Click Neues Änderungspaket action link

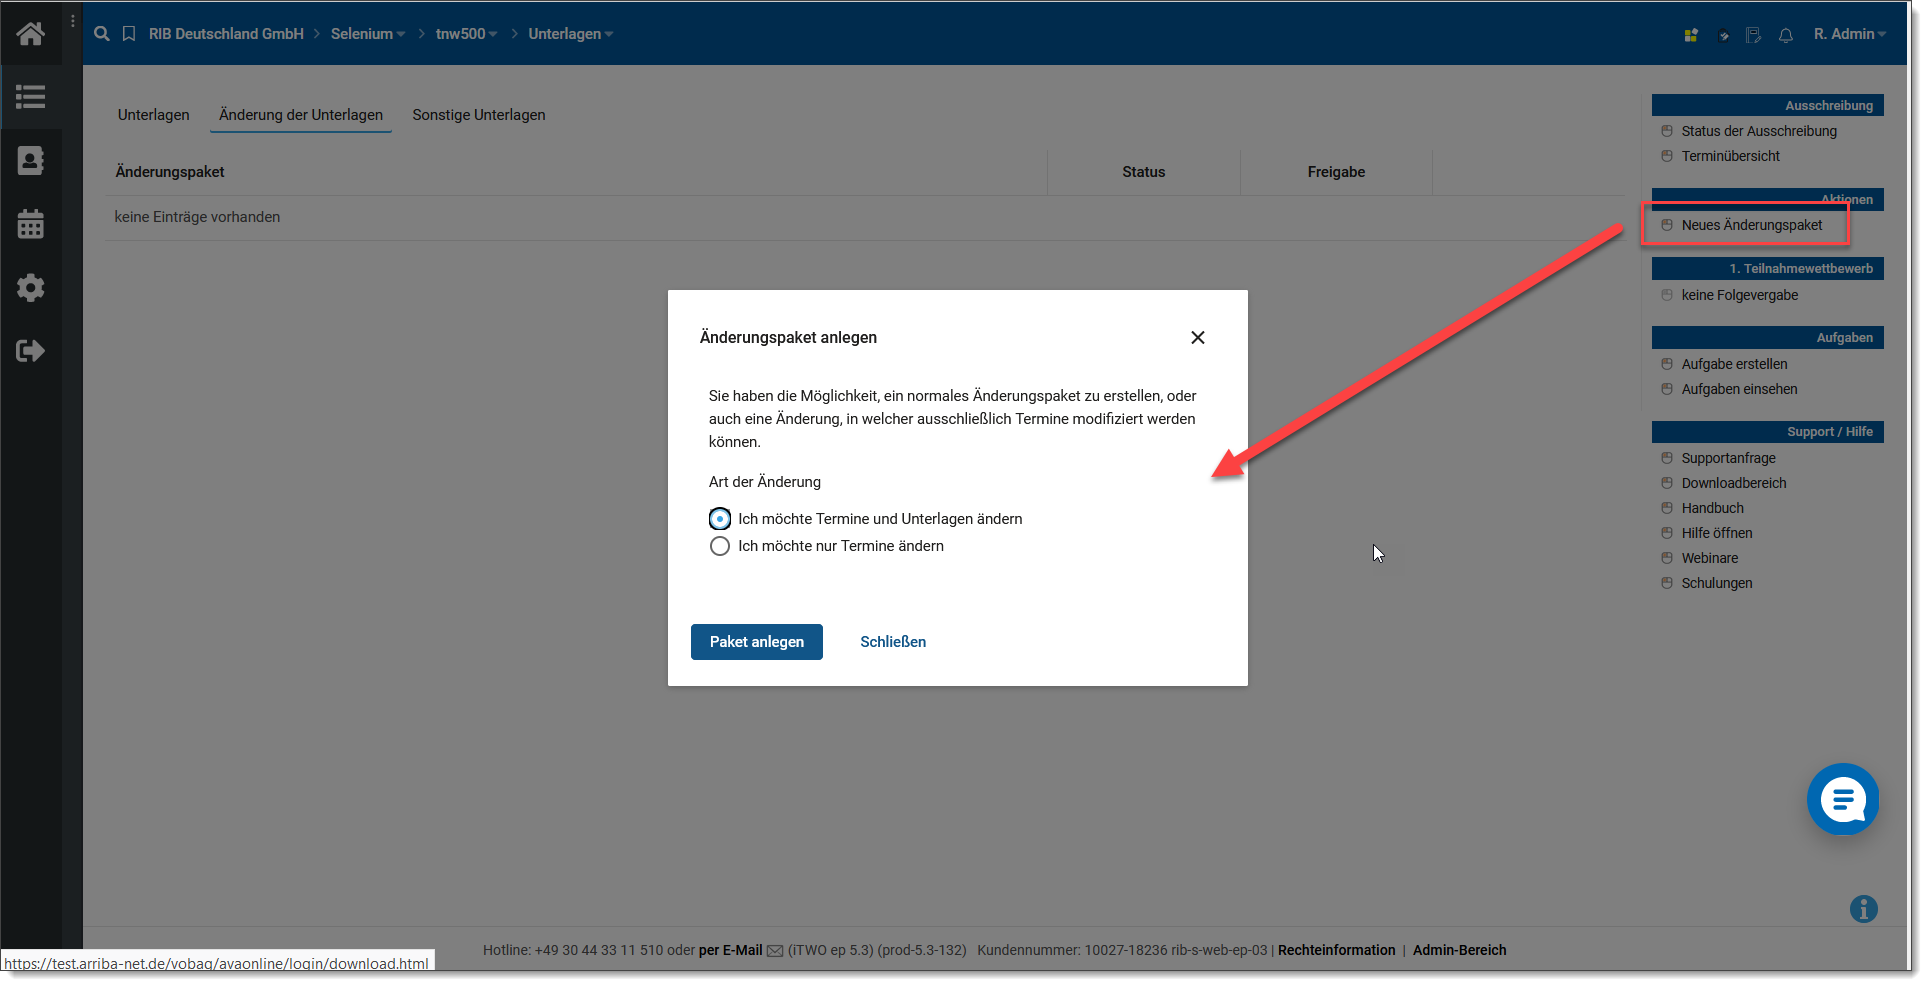click(x=1752, y=225)
